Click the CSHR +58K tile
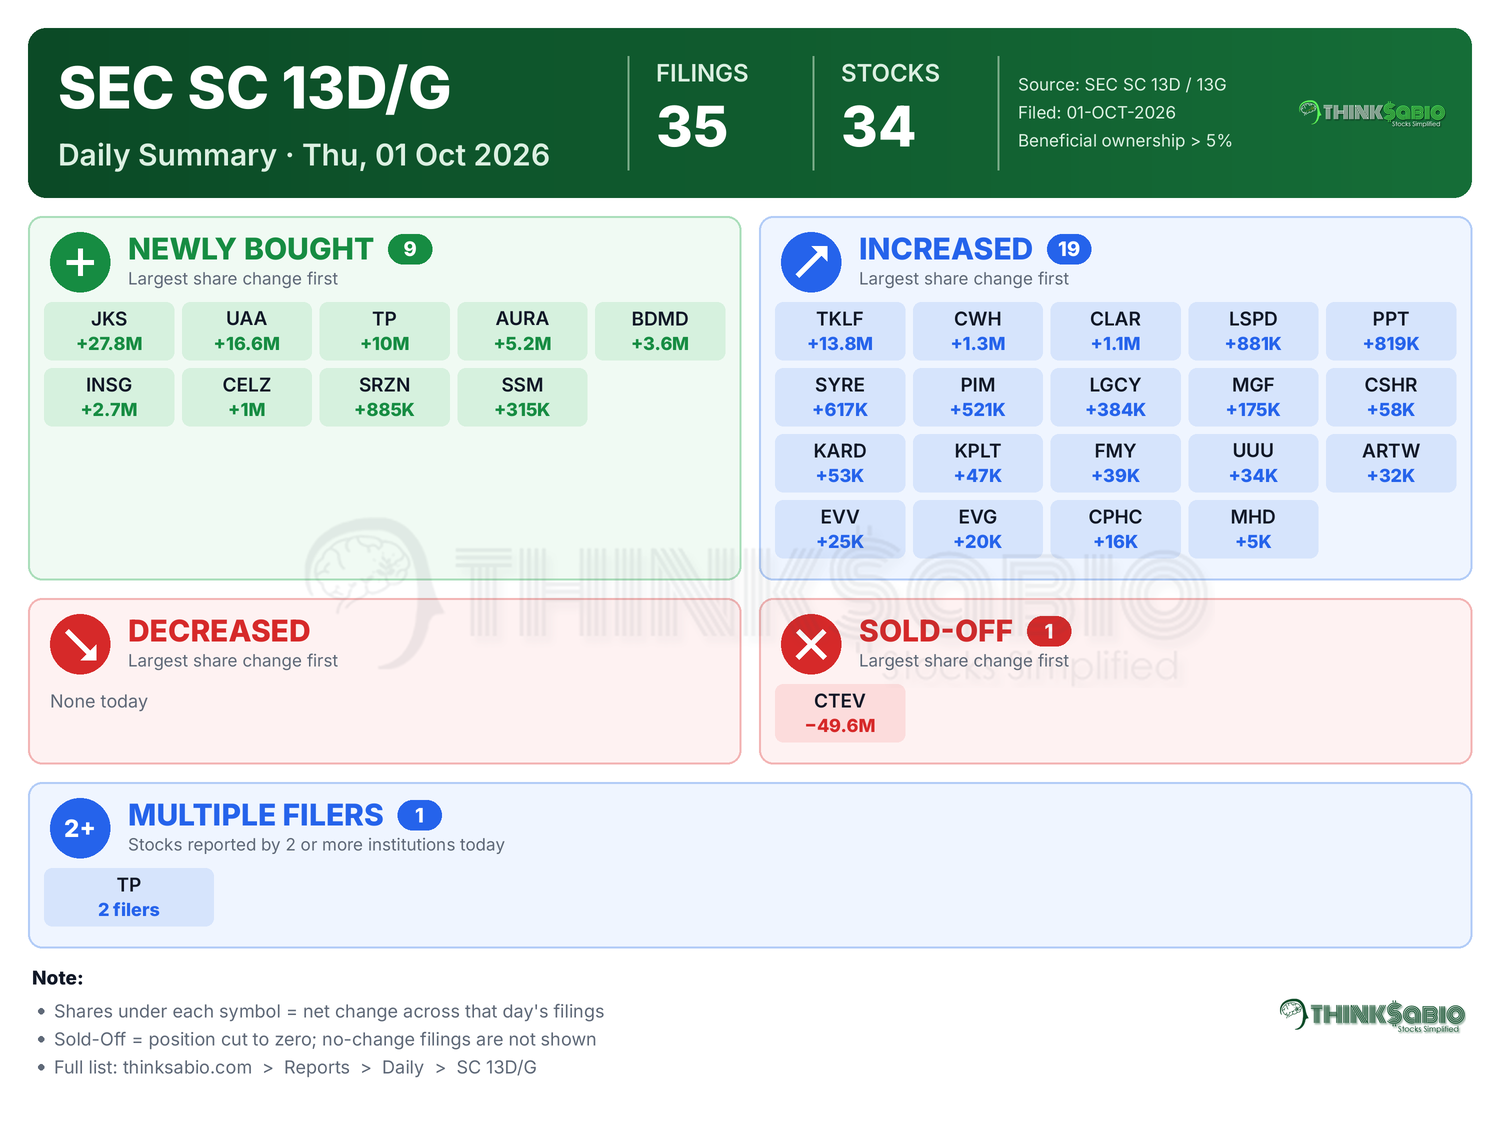 coord(1391,397)
